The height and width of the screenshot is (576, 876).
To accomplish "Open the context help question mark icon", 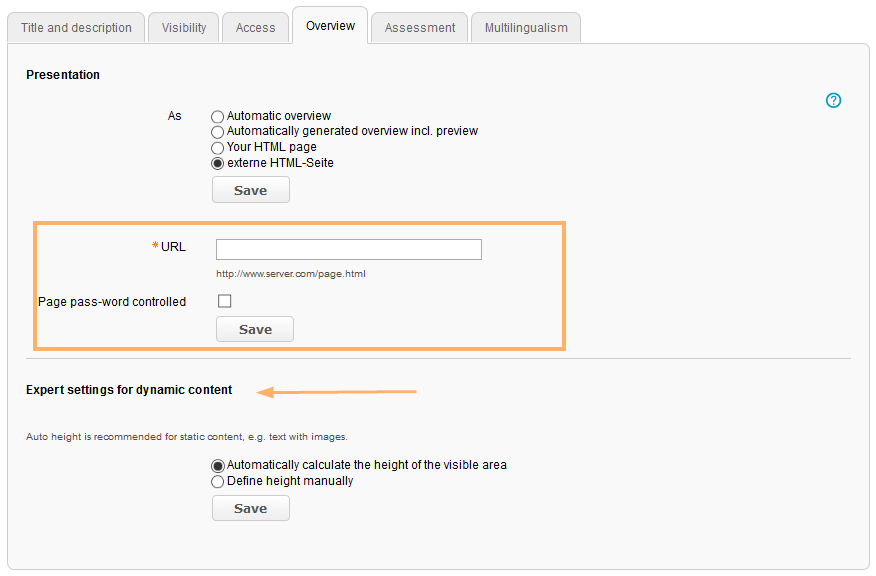I will [833, 100].
